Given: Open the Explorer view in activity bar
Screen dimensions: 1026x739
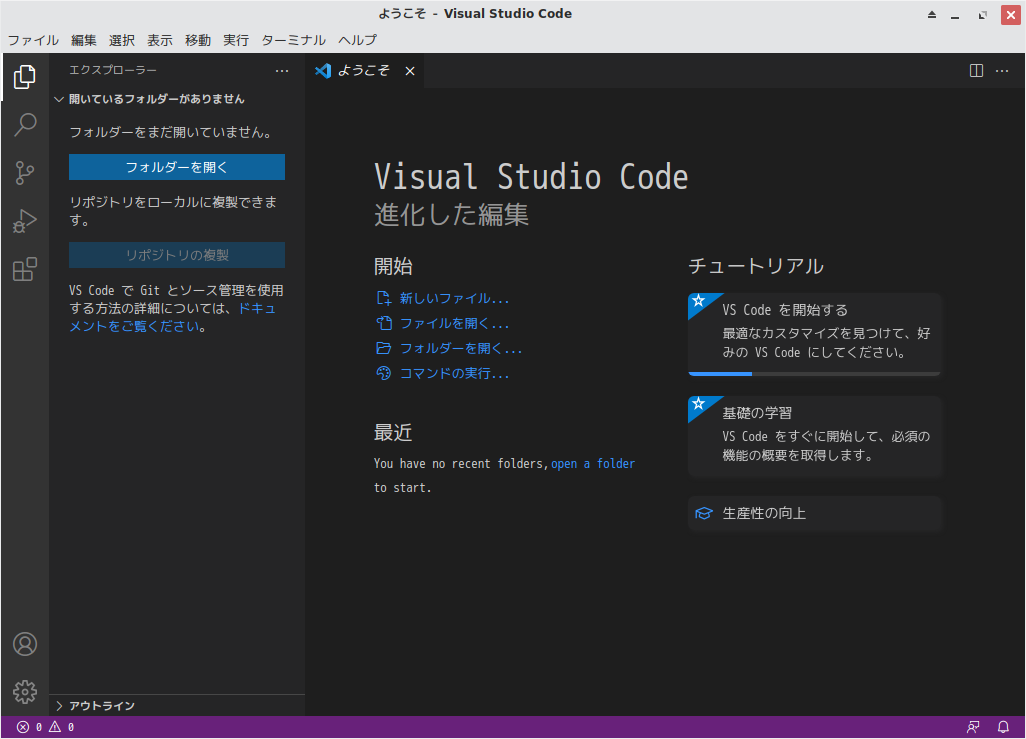Looking at the screenshot, I should (25, 77).
